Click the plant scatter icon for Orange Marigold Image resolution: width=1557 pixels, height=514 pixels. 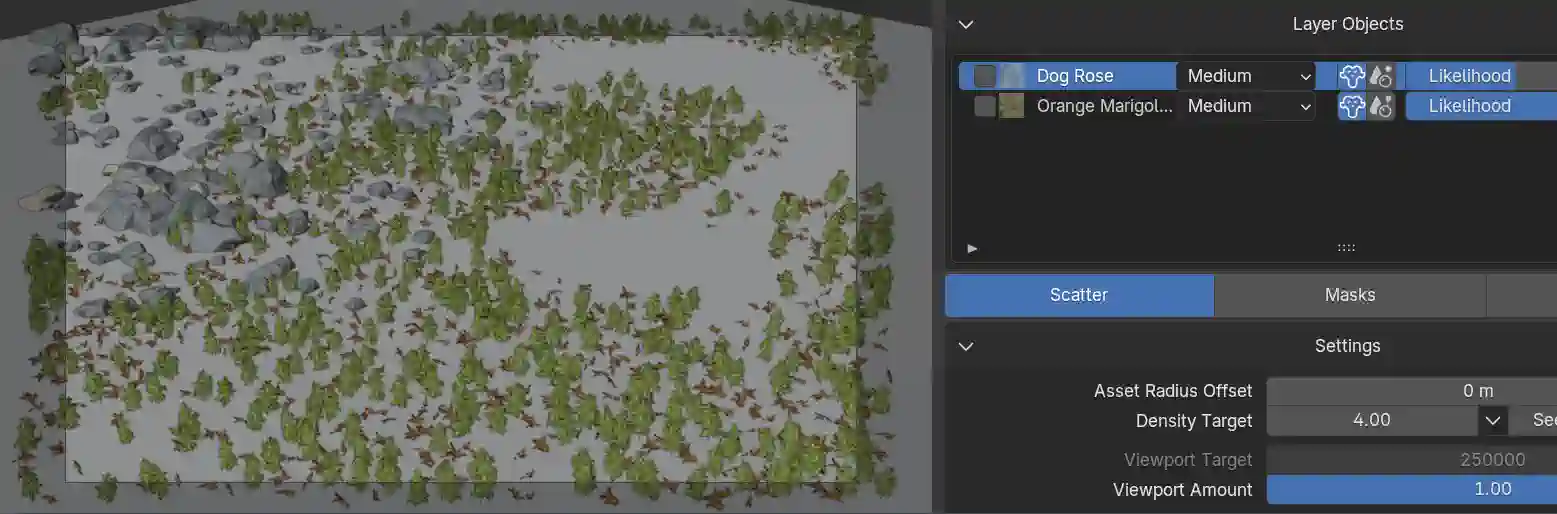[1351, 106]
